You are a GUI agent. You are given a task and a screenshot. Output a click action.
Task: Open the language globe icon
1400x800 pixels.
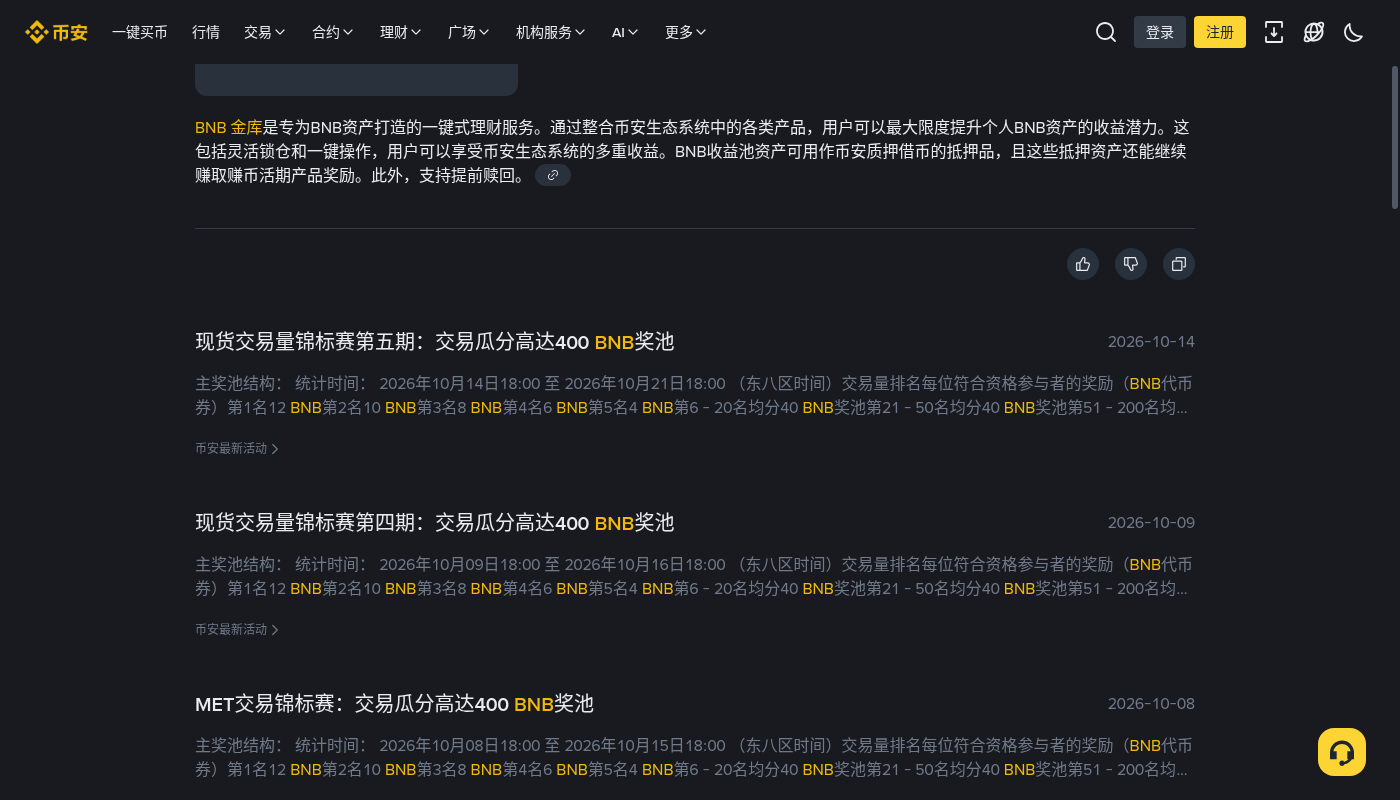tap(1314, 32)
